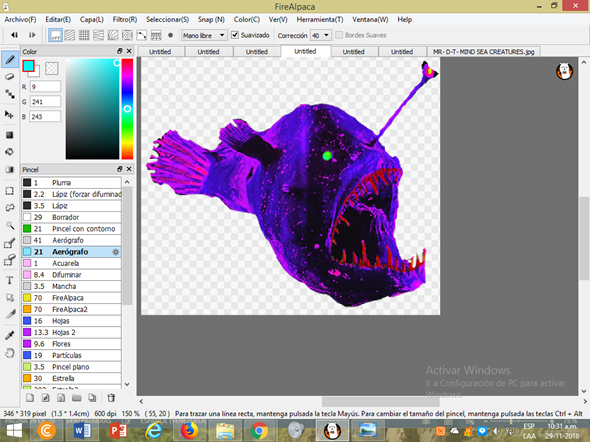590x442 pixels.
Task: Open the Corrección value dropdown
Action: (x=321, y=35)
